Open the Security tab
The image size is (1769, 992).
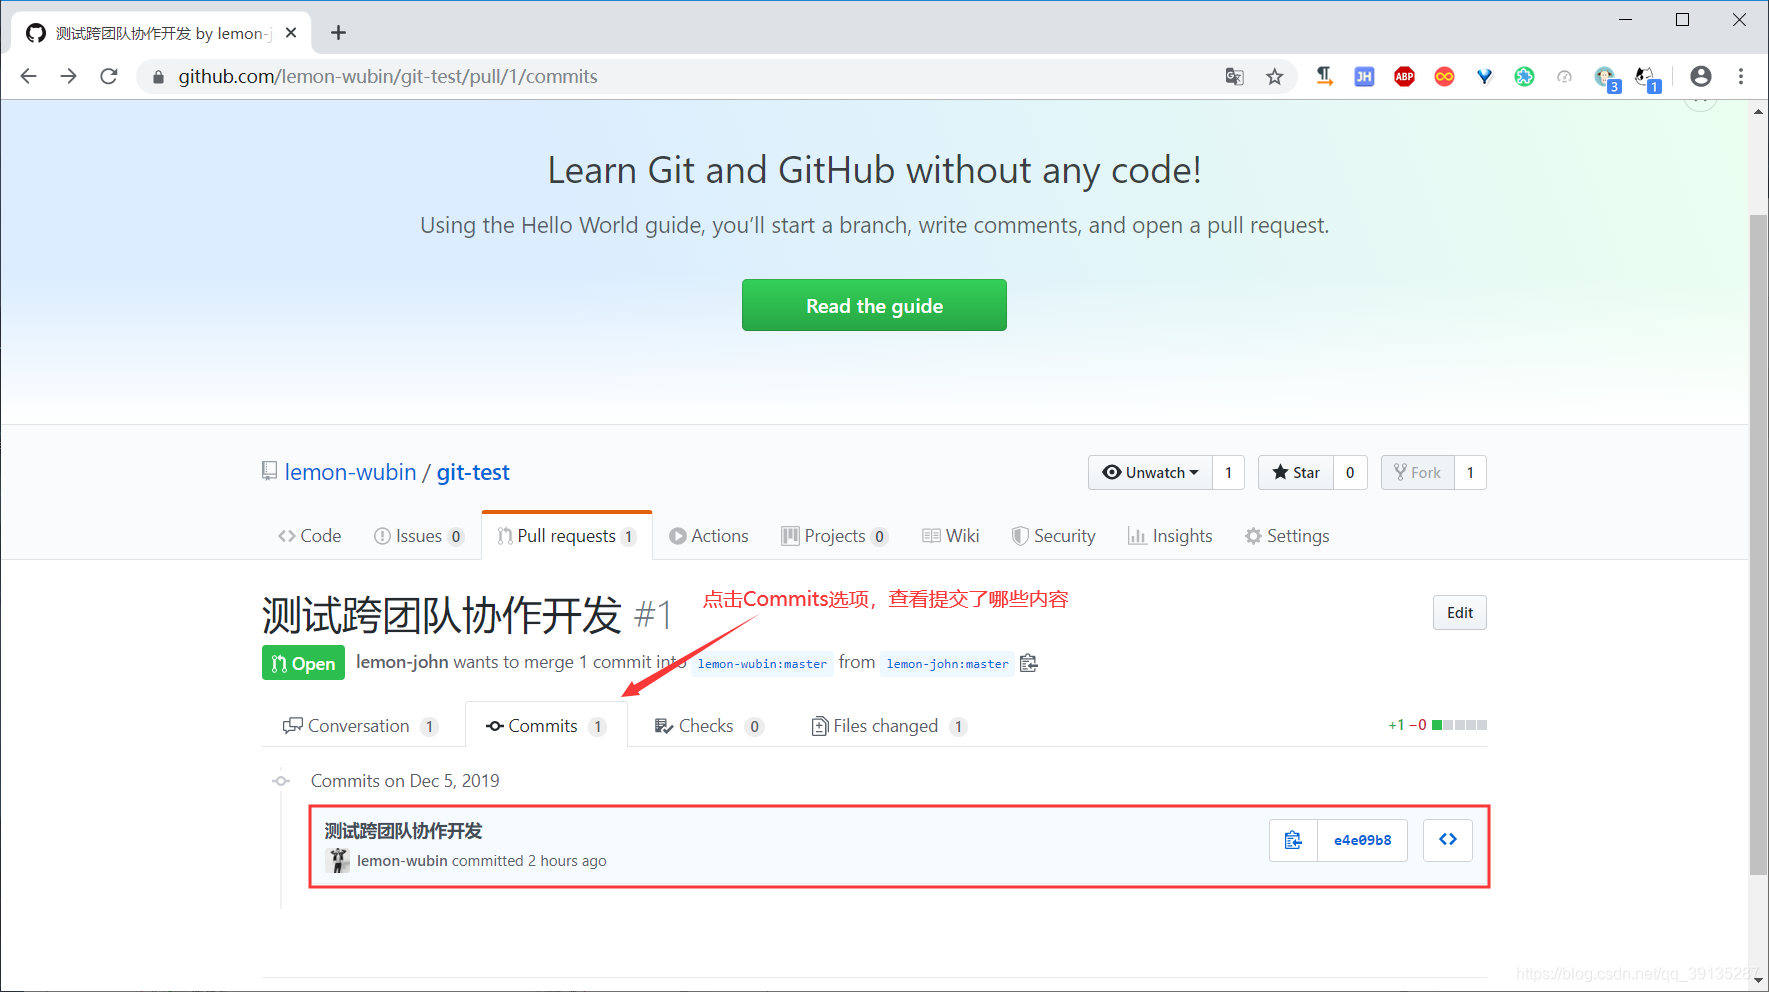pos(1054,536)
